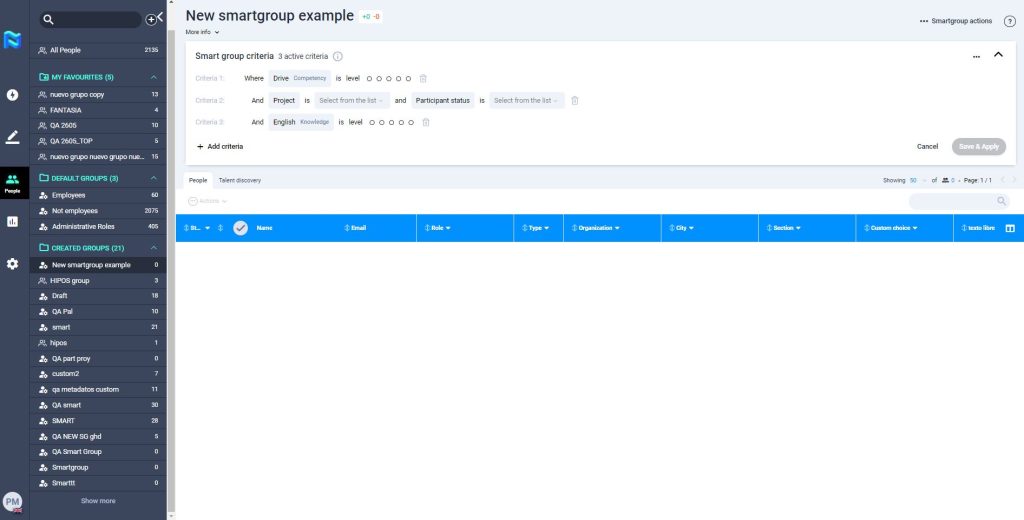The height and width of the screenshot is (520, 1024).
Task: Switch to the Talent discovery tab
Action: (x=240, y=180)
